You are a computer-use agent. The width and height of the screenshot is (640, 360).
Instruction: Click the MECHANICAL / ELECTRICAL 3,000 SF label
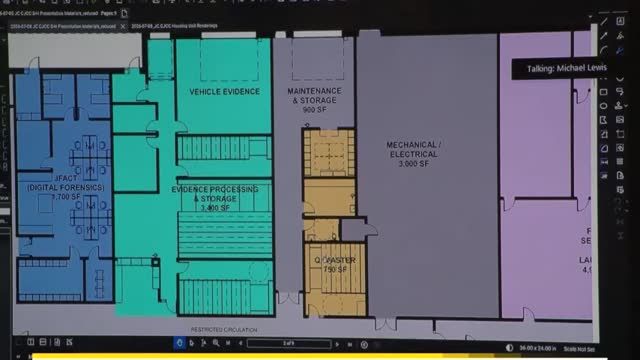pyautogui.click(x=413, y=154)
